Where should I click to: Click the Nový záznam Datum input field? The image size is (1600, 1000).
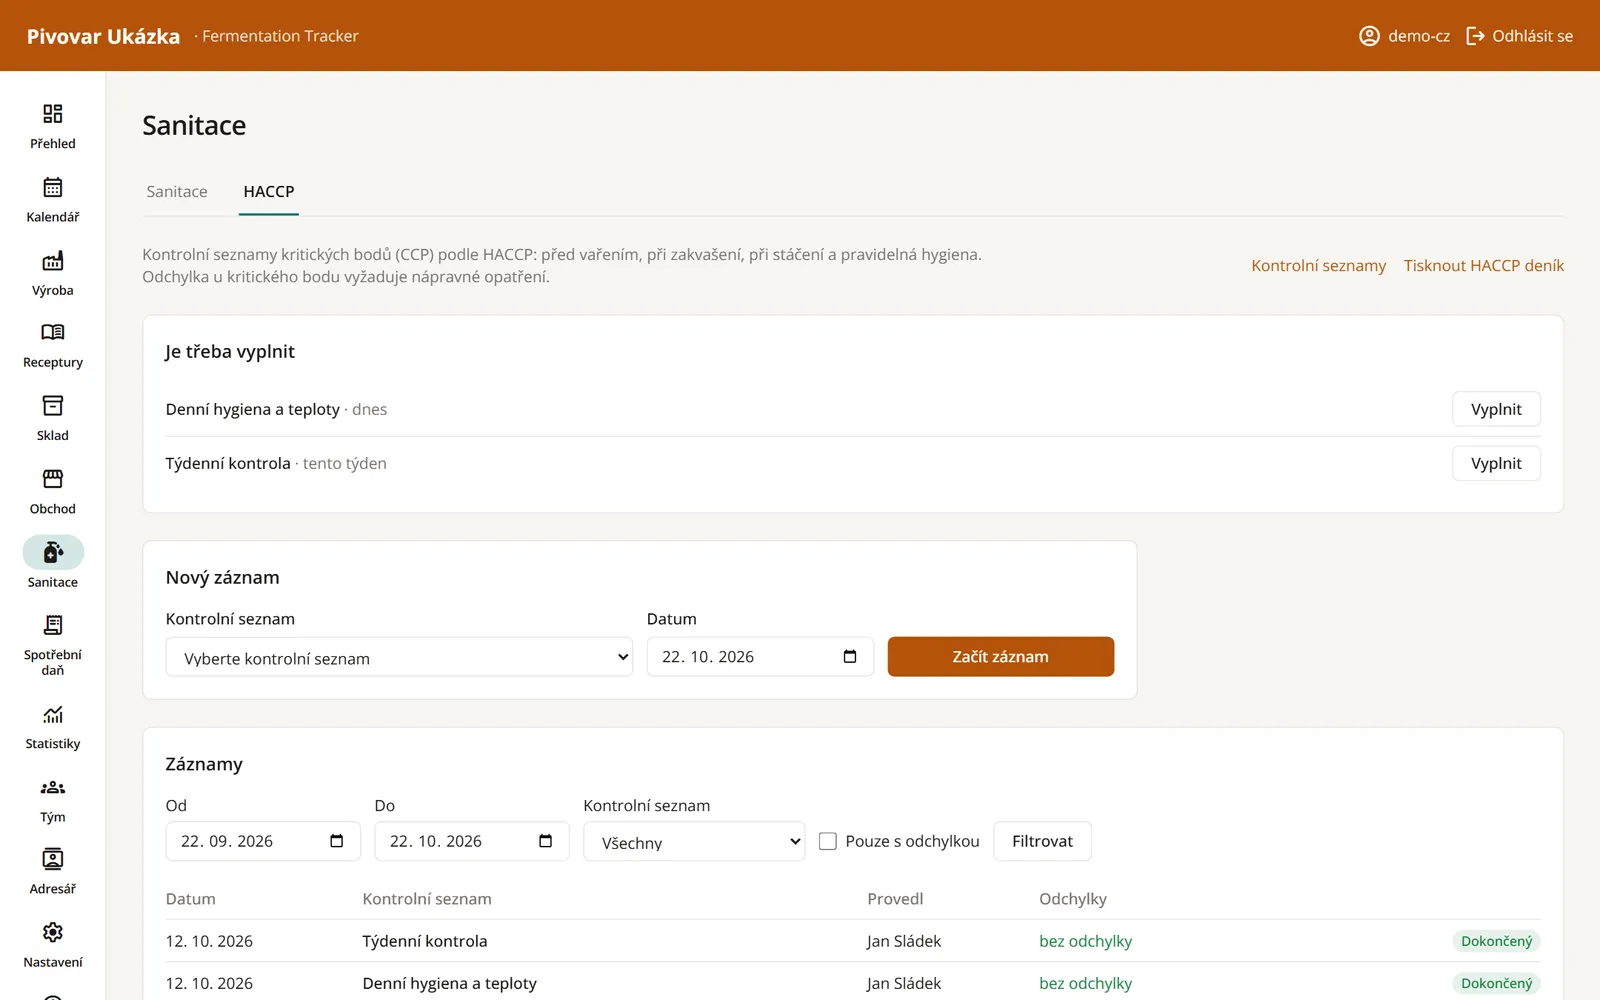click(x=760, y=657)
